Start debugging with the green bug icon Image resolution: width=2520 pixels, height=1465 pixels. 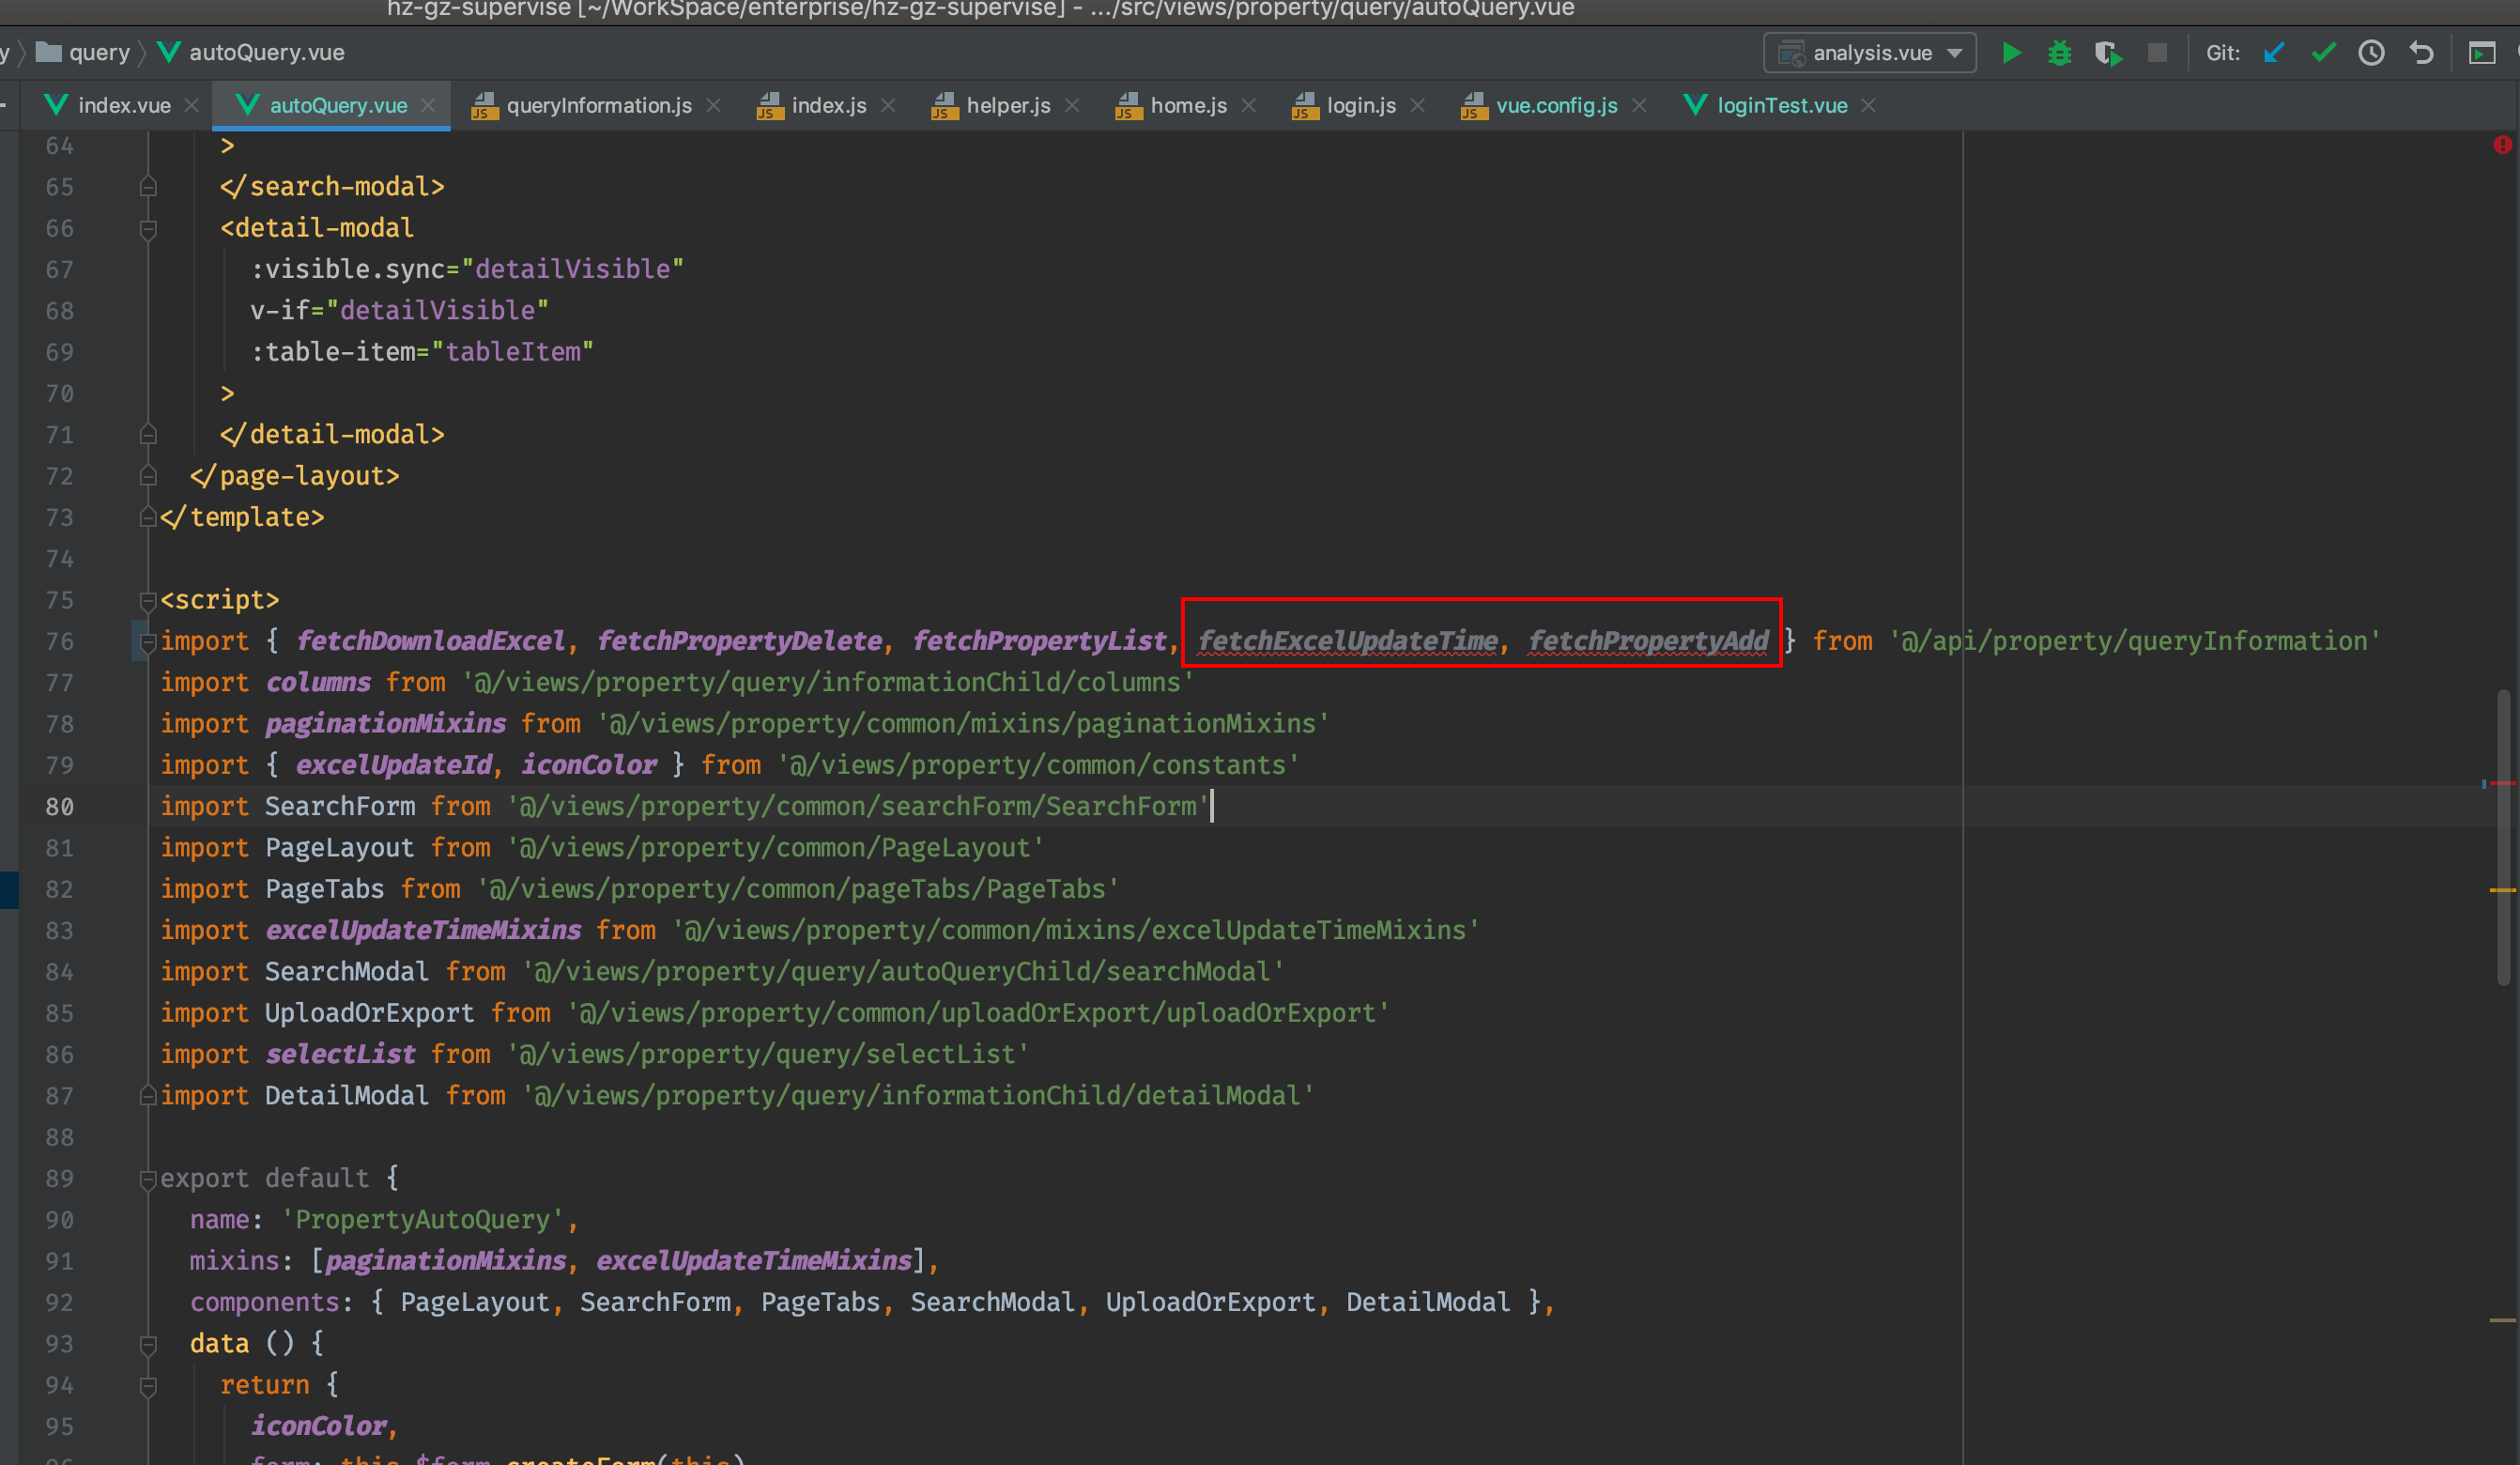point(2060,53)
